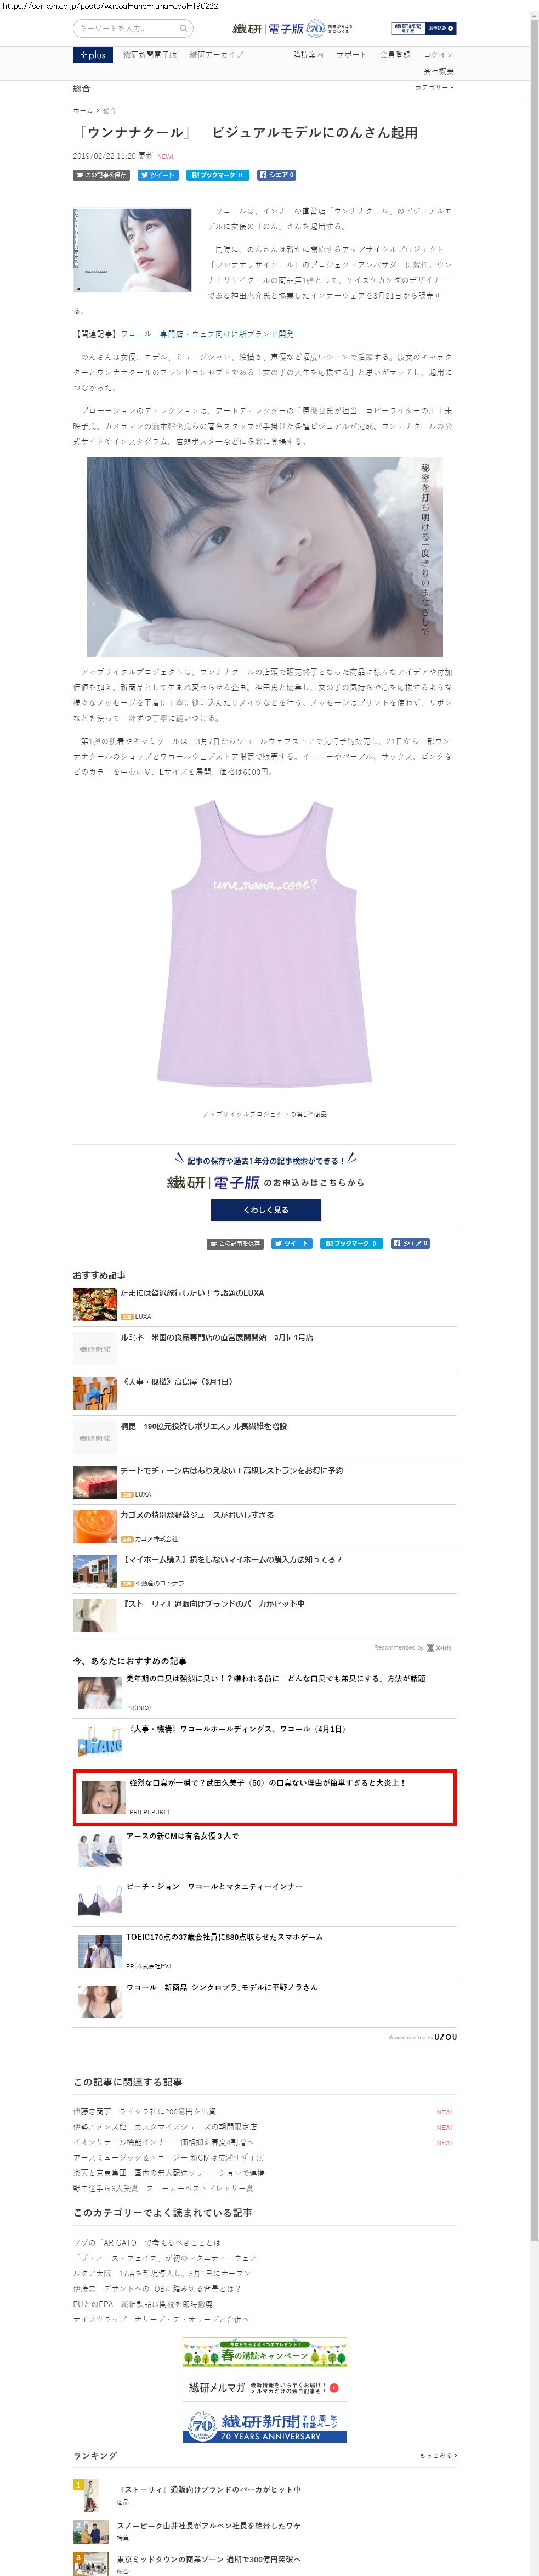Click the search magnifier icon in keyword box

[184, 28]
